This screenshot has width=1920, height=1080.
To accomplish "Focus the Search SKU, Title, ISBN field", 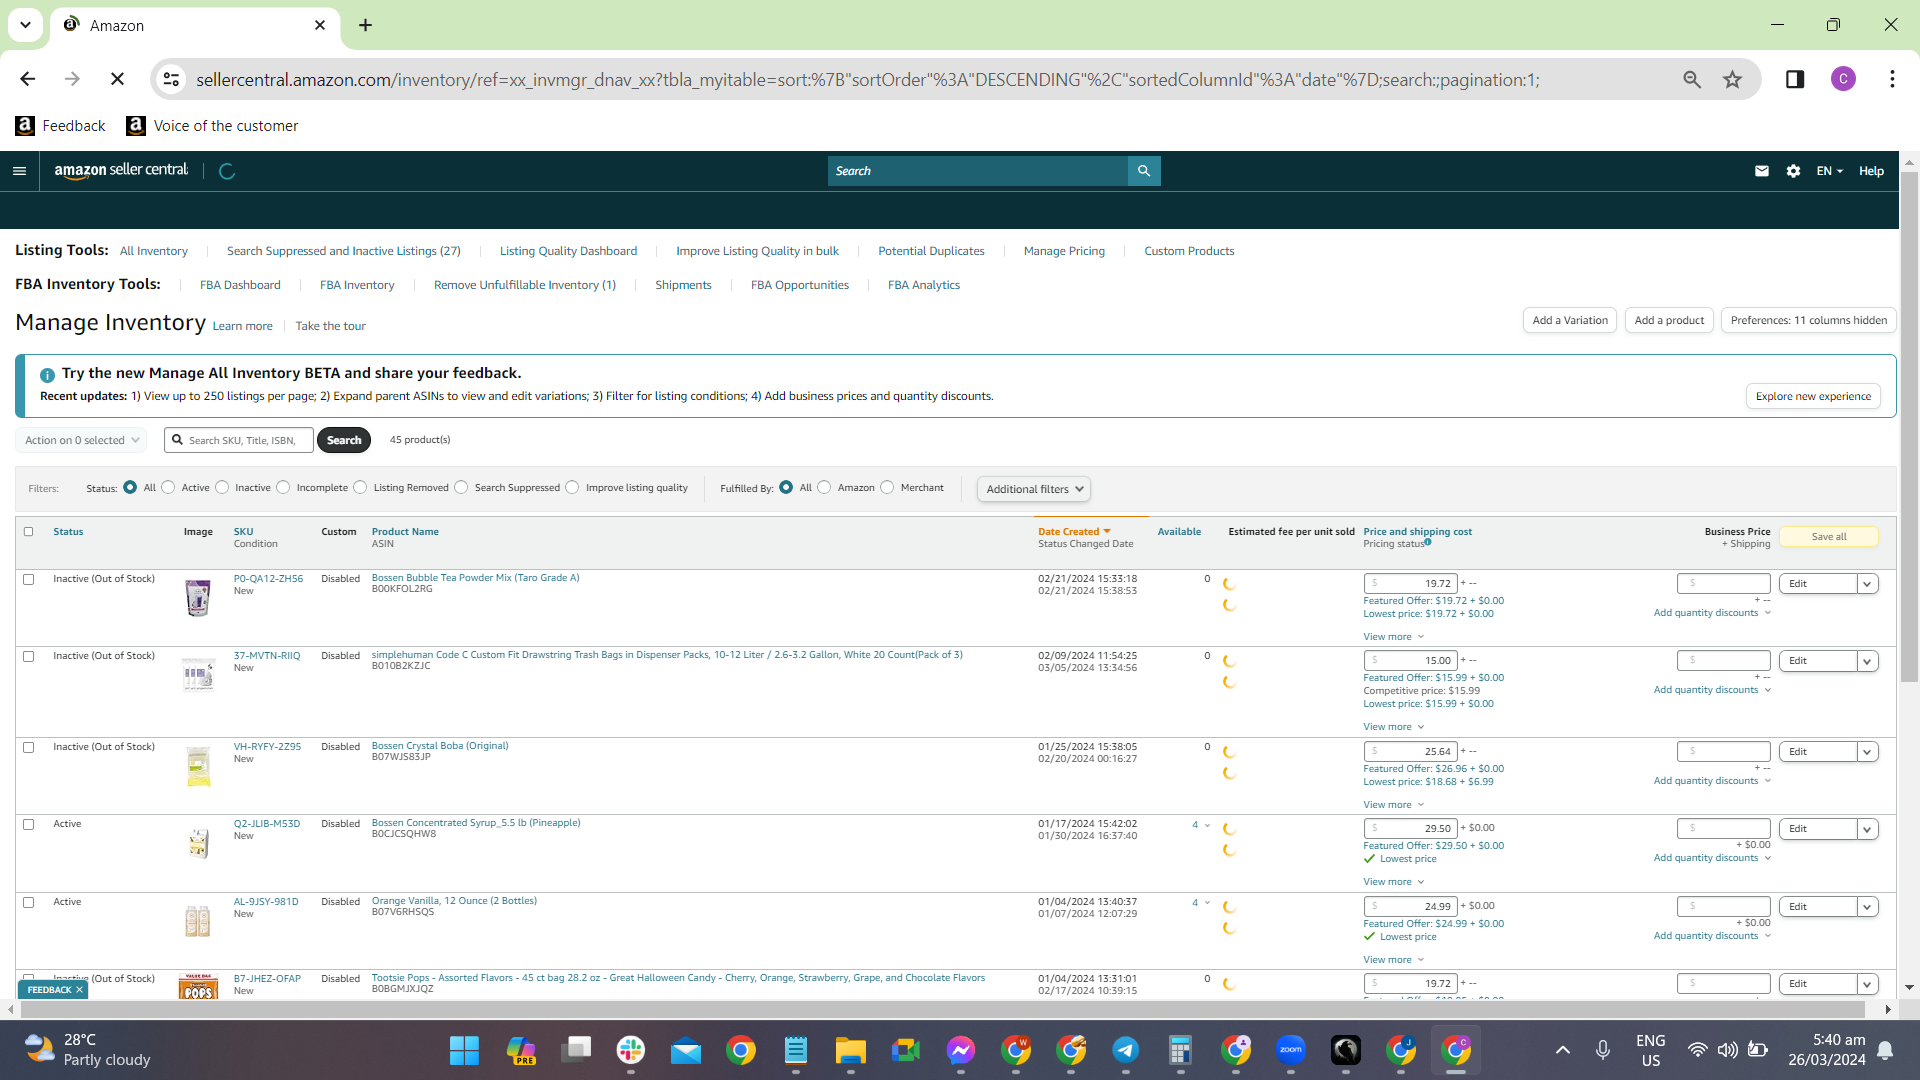I will coord(239,440).
